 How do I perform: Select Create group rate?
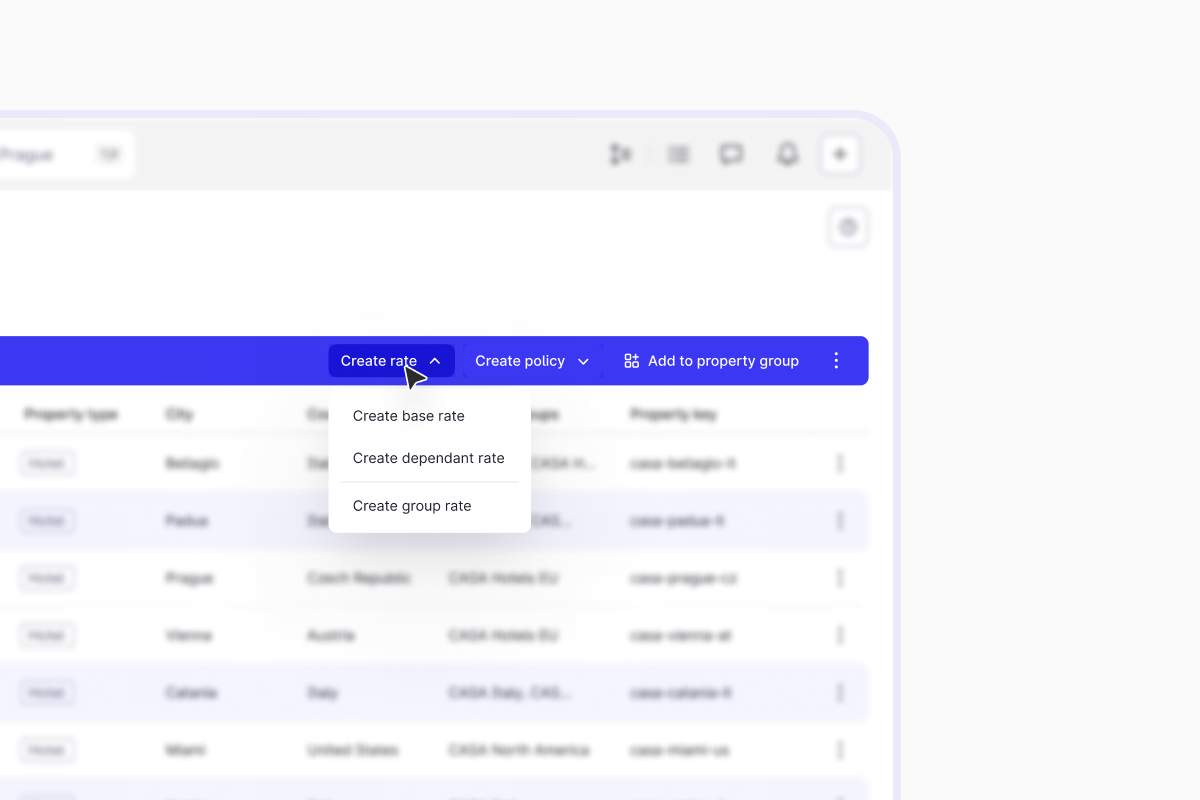pos(412,506)
